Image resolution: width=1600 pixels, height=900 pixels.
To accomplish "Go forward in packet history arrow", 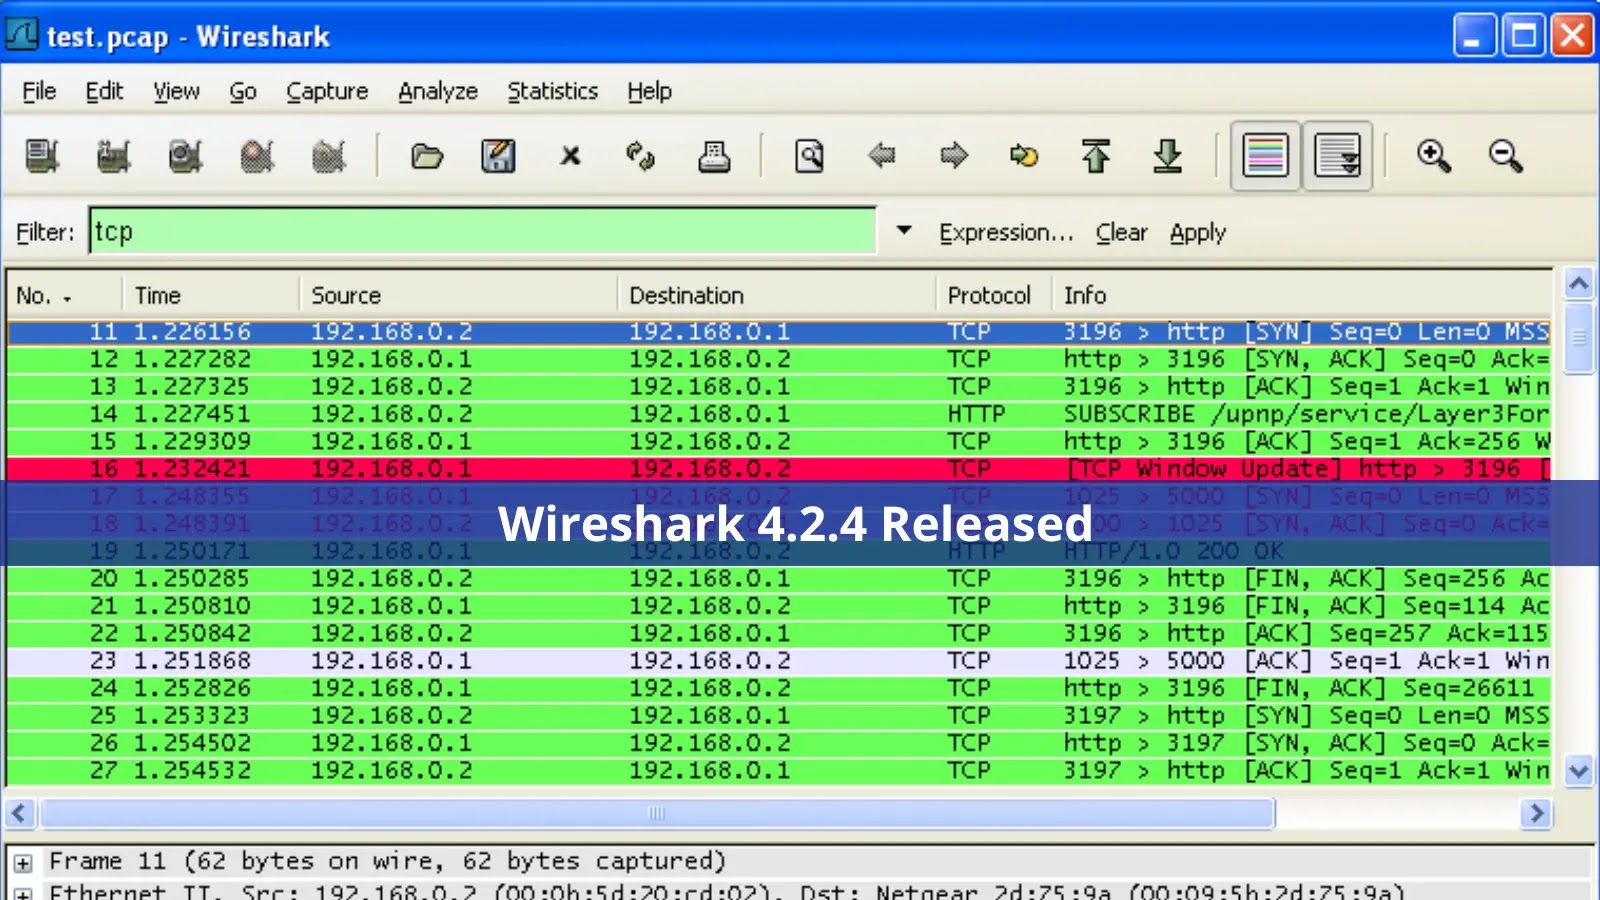I will point(954,156).
